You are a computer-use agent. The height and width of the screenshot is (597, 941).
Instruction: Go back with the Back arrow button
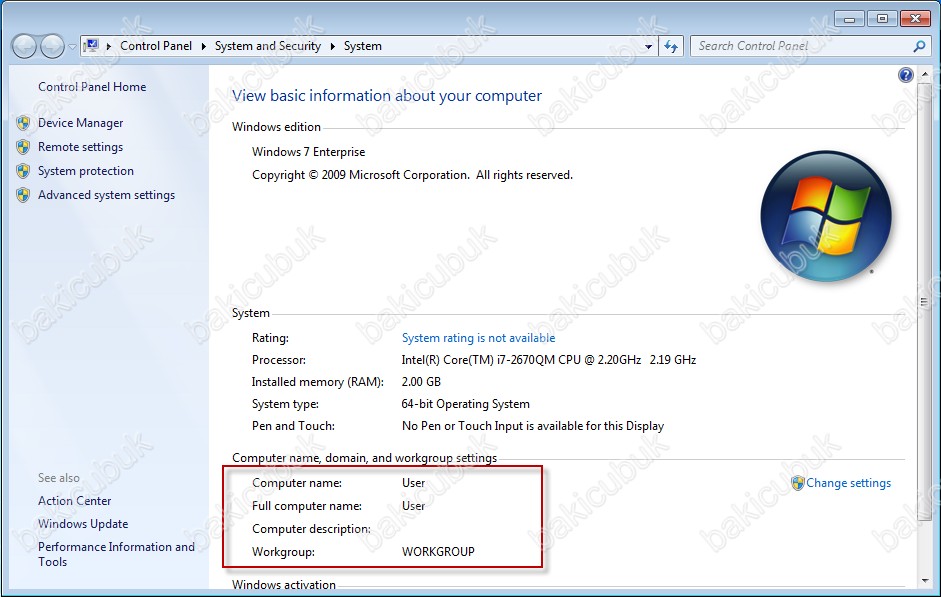[x=24, y=46]
